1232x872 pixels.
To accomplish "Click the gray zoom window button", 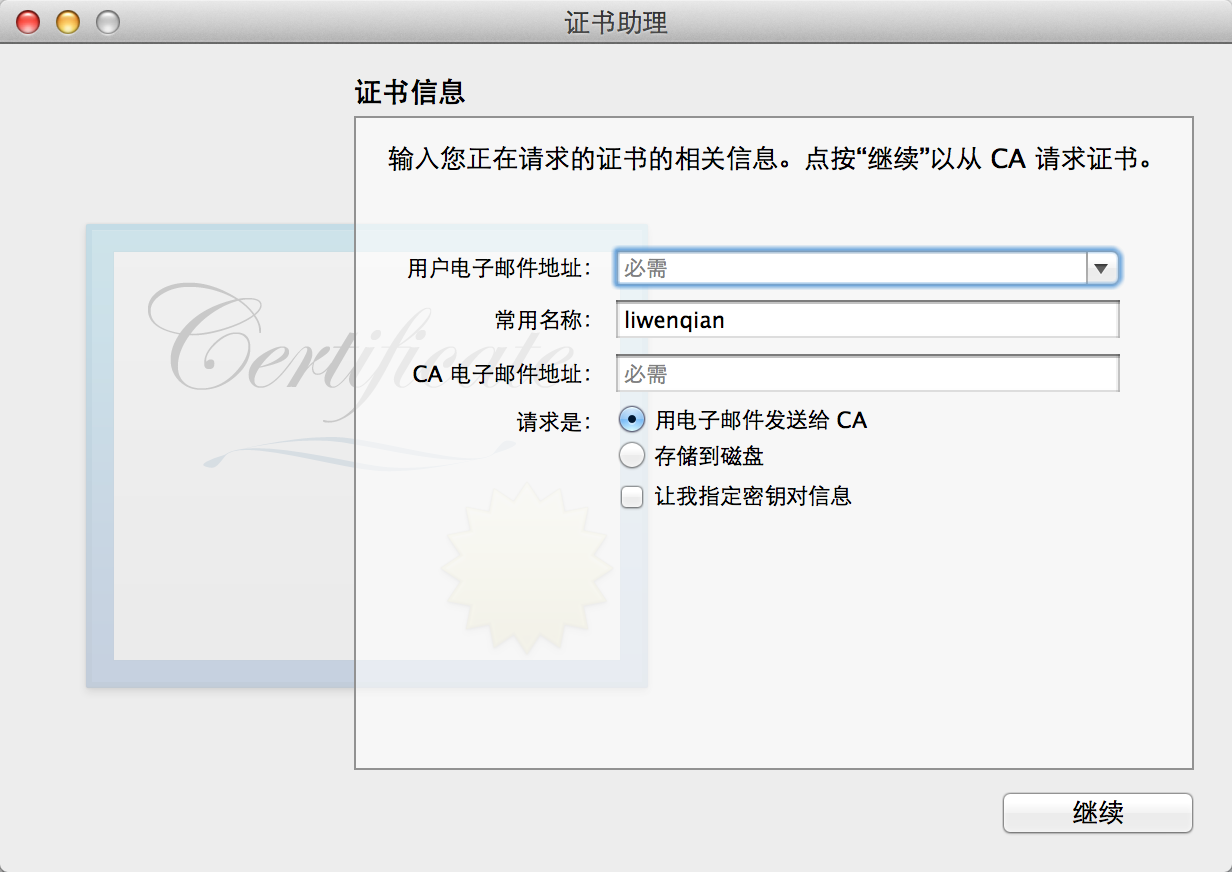I will pos(107,21).
